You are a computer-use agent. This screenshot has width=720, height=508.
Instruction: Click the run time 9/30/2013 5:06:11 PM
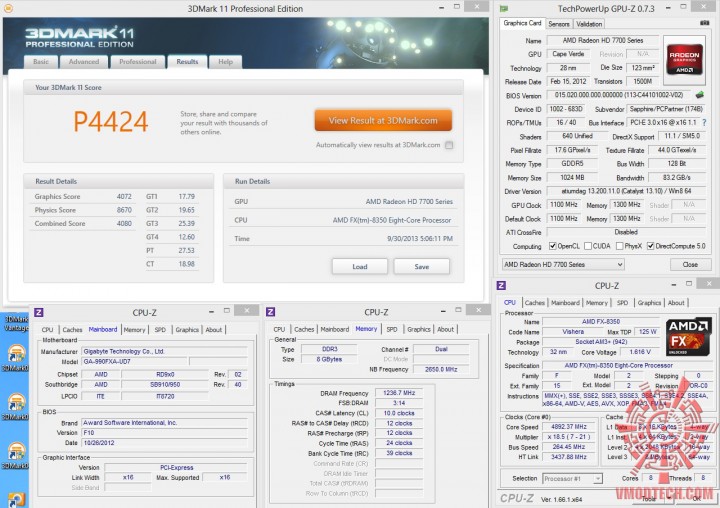point(420,239)
